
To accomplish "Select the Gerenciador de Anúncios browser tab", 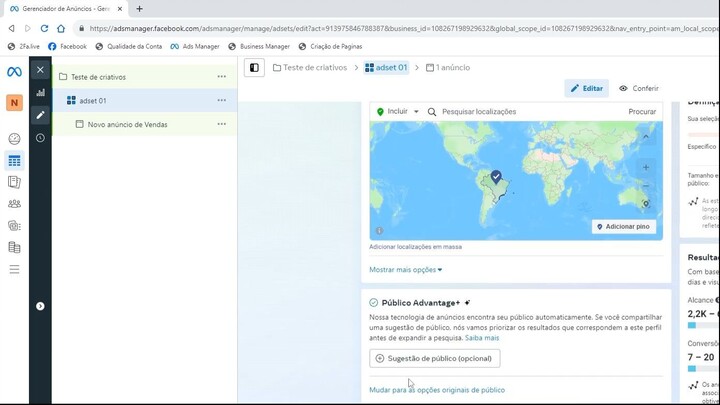I will click(64, 9).
